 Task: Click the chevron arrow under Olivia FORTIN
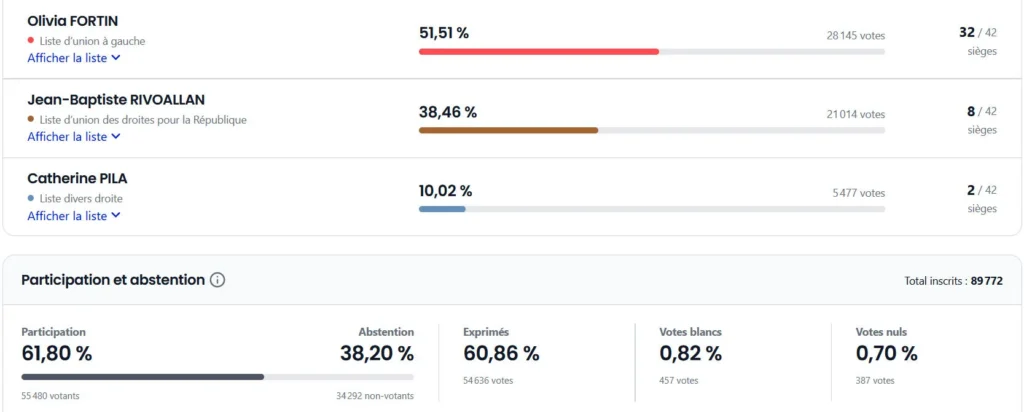pos(116,58)
